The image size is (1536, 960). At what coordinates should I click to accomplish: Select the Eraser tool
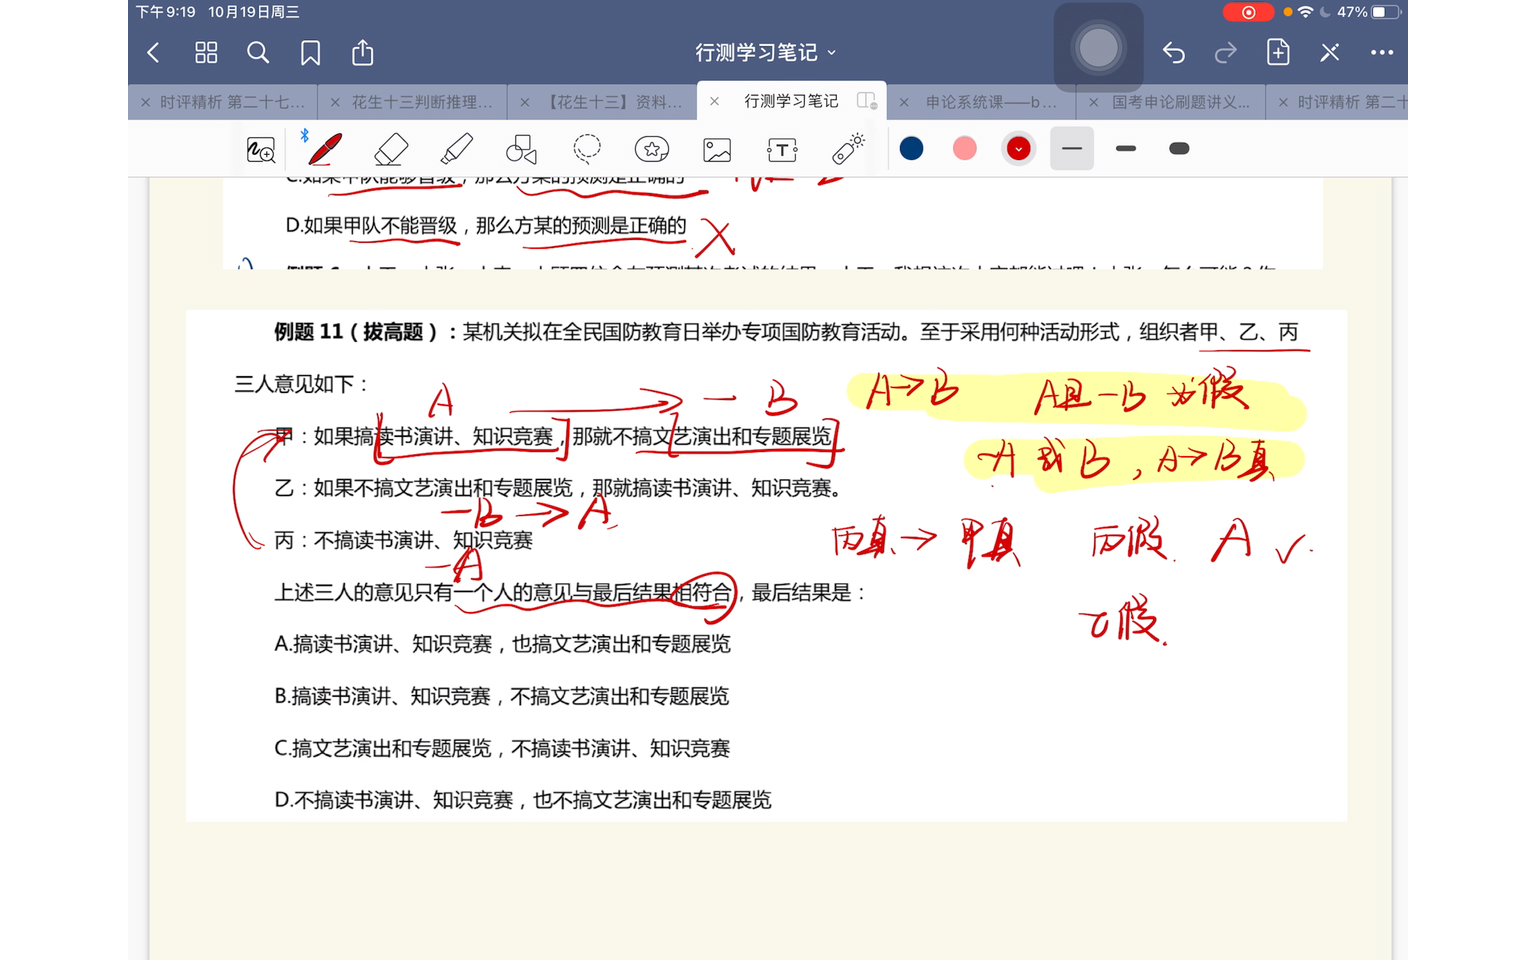[390, 148]
